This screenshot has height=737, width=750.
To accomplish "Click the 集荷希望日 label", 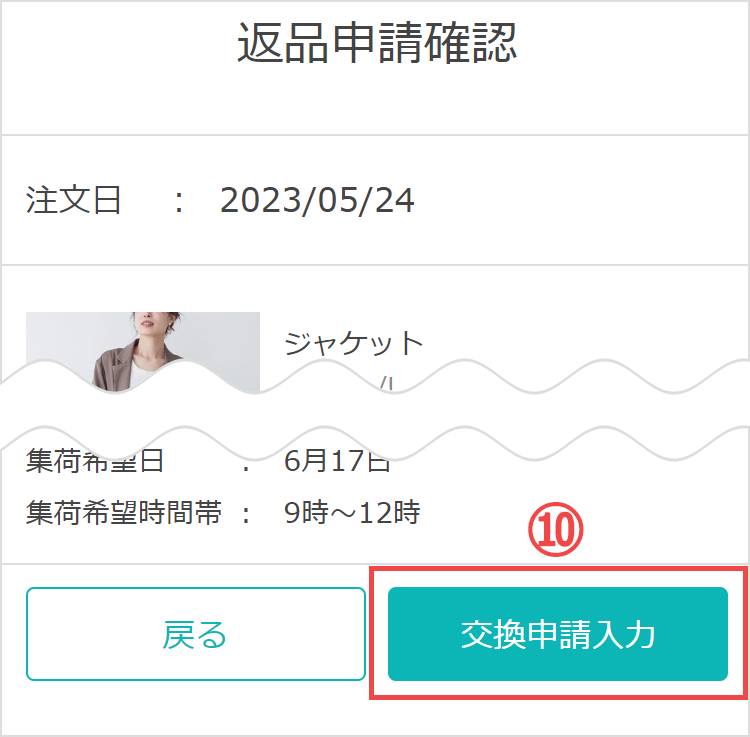I will point(95,461).
